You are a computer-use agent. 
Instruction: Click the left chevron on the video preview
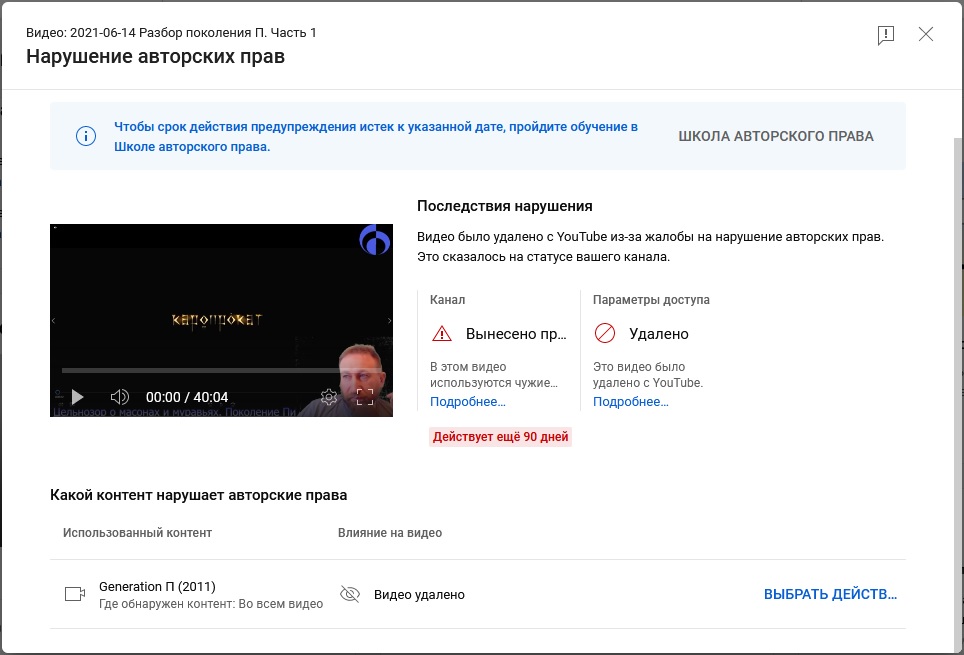point(53,320)
